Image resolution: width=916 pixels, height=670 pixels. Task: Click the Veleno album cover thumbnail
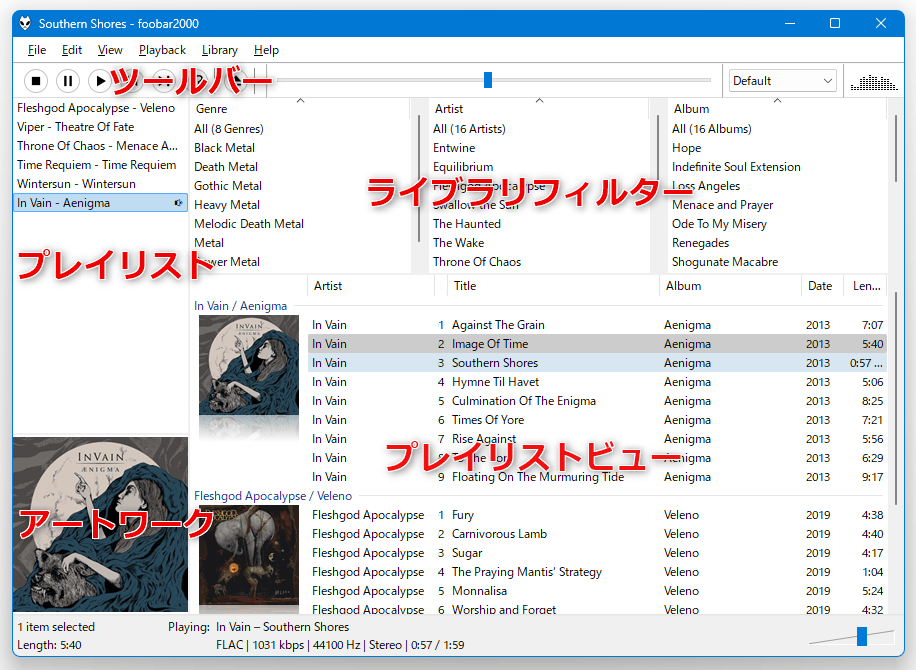[x=249, y=556]
